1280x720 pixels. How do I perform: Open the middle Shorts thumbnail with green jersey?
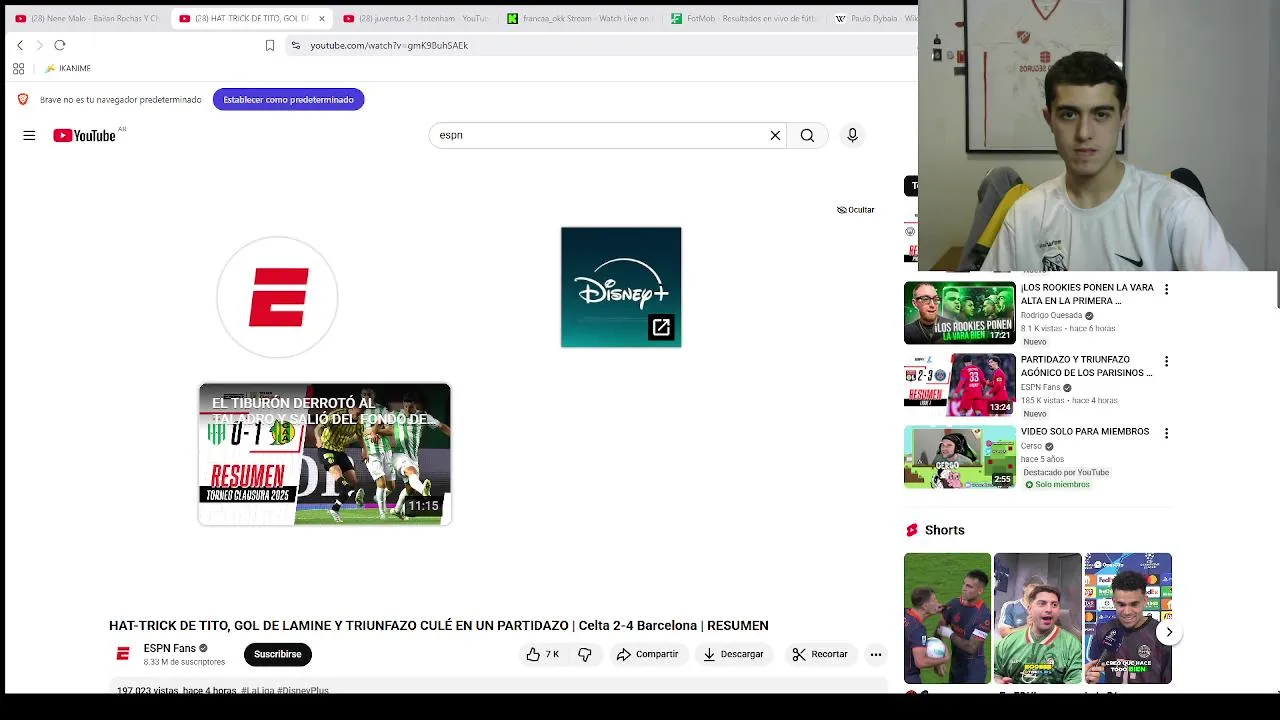(x=1037, y=618)
